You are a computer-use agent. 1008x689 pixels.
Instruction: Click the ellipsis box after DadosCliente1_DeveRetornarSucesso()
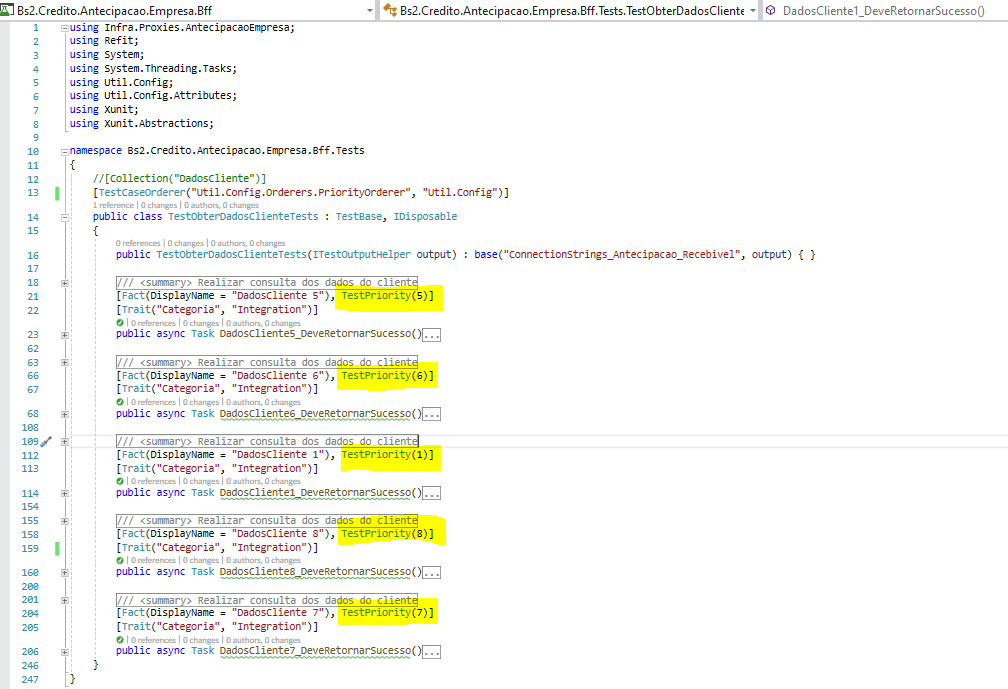tap(432, 494)
